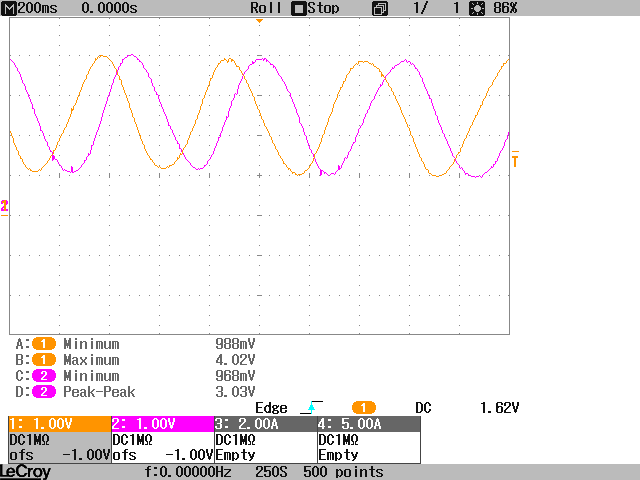Viewport: 640px width, 480px height.
Task: Click the Roll mode label
Action: point(266,8)
